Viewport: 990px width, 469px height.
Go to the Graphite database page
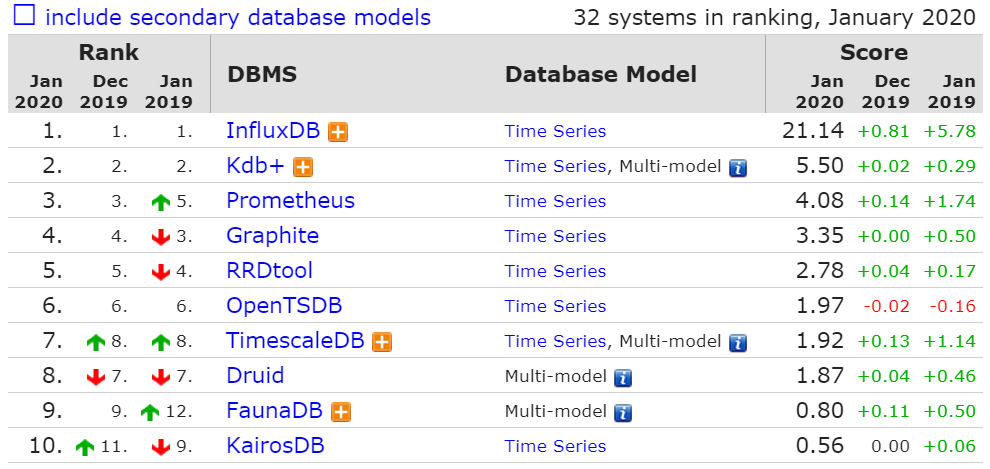click(x=272, y=236)
